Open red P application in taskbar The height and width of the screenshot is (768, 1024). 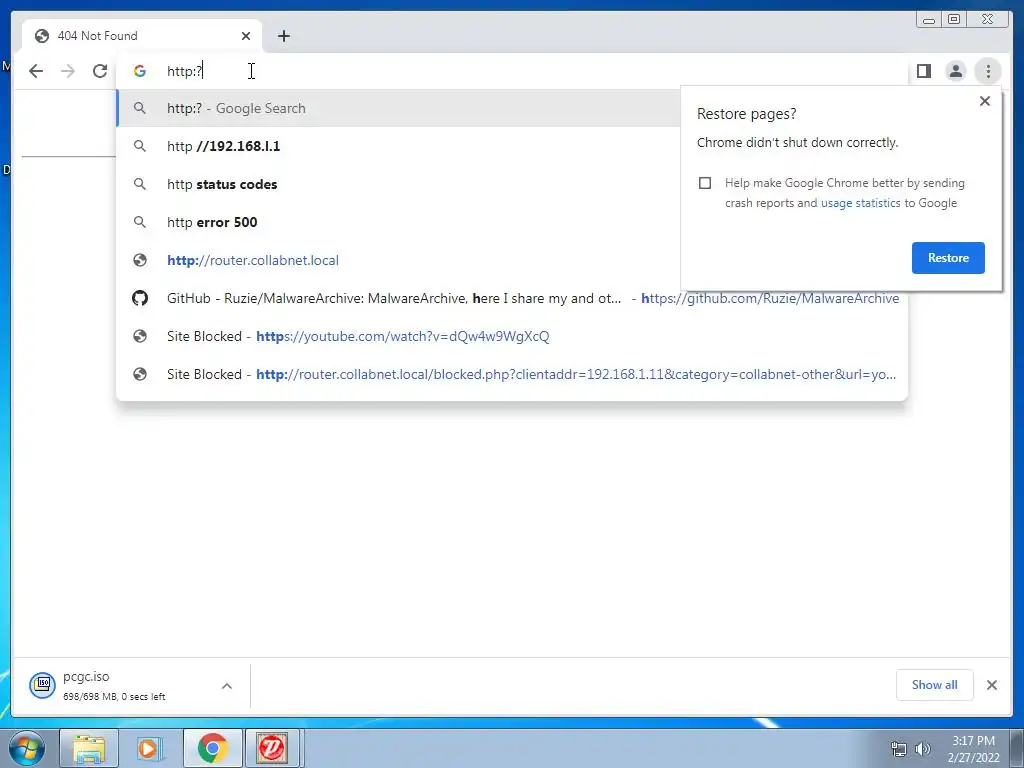pyautogui.click(x=272, y=748)
